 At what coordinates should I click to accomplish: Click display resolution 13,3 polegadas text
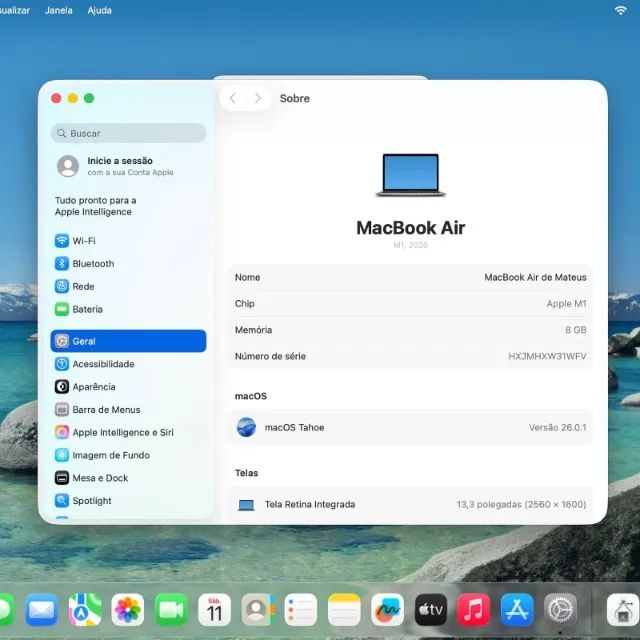[521, 504]
